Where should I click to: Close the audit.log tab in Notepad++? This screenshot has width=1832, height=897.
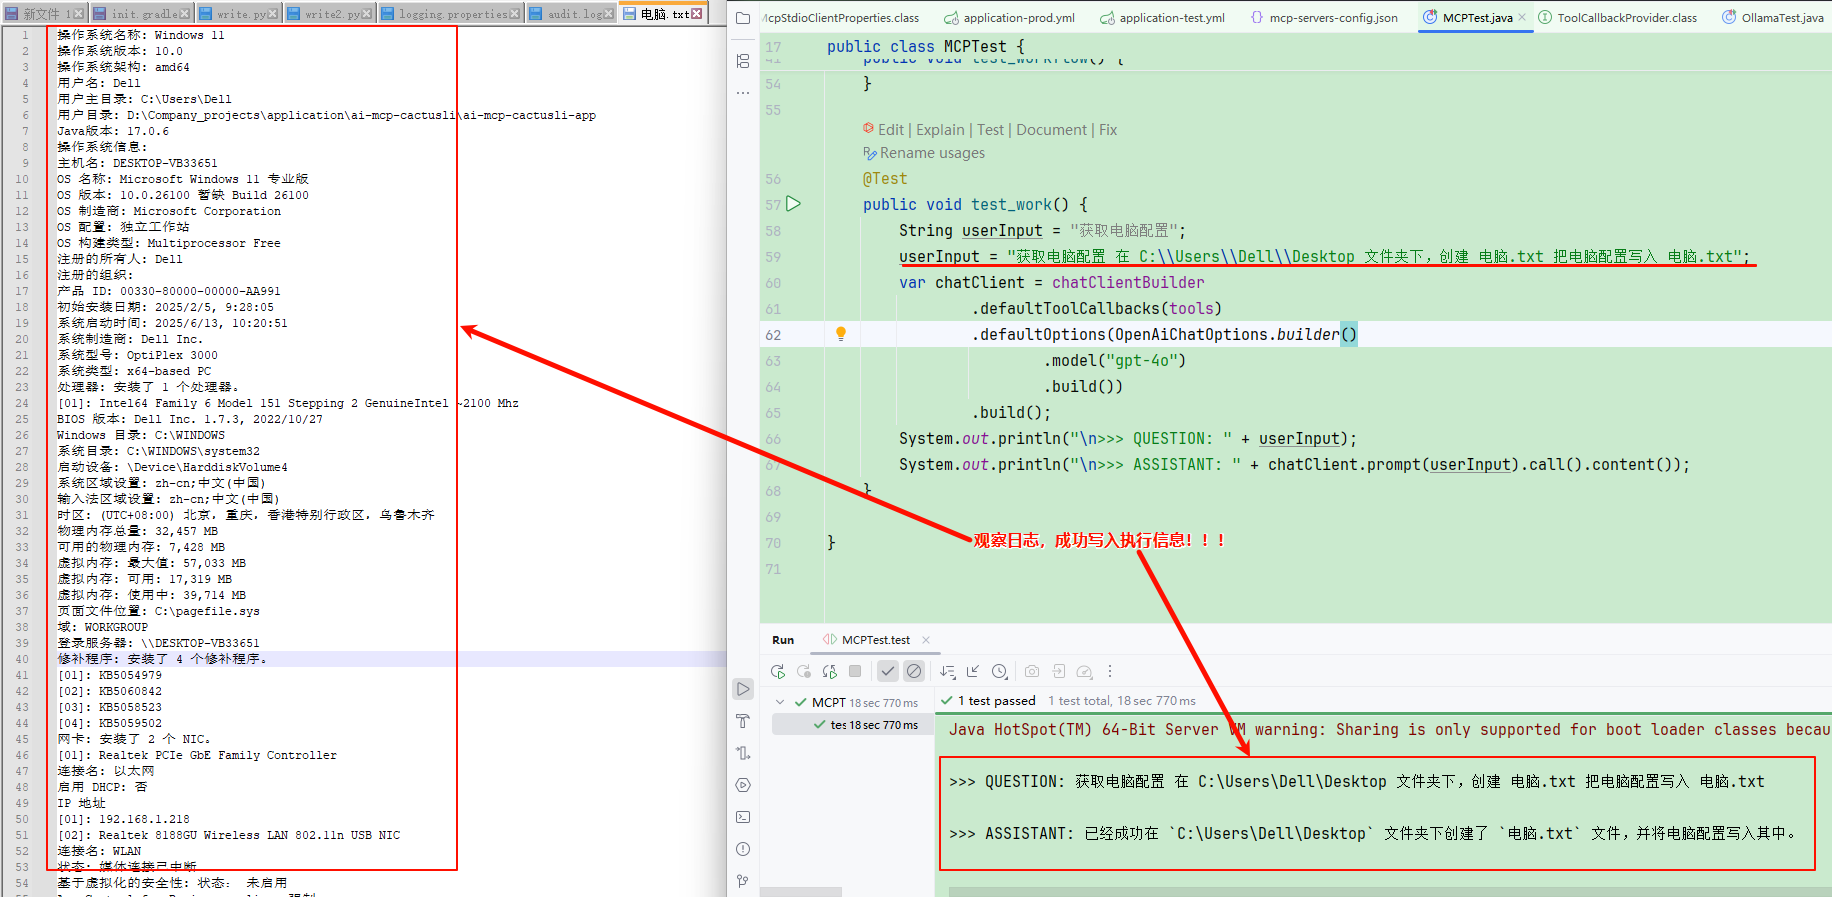coord(609,14)
